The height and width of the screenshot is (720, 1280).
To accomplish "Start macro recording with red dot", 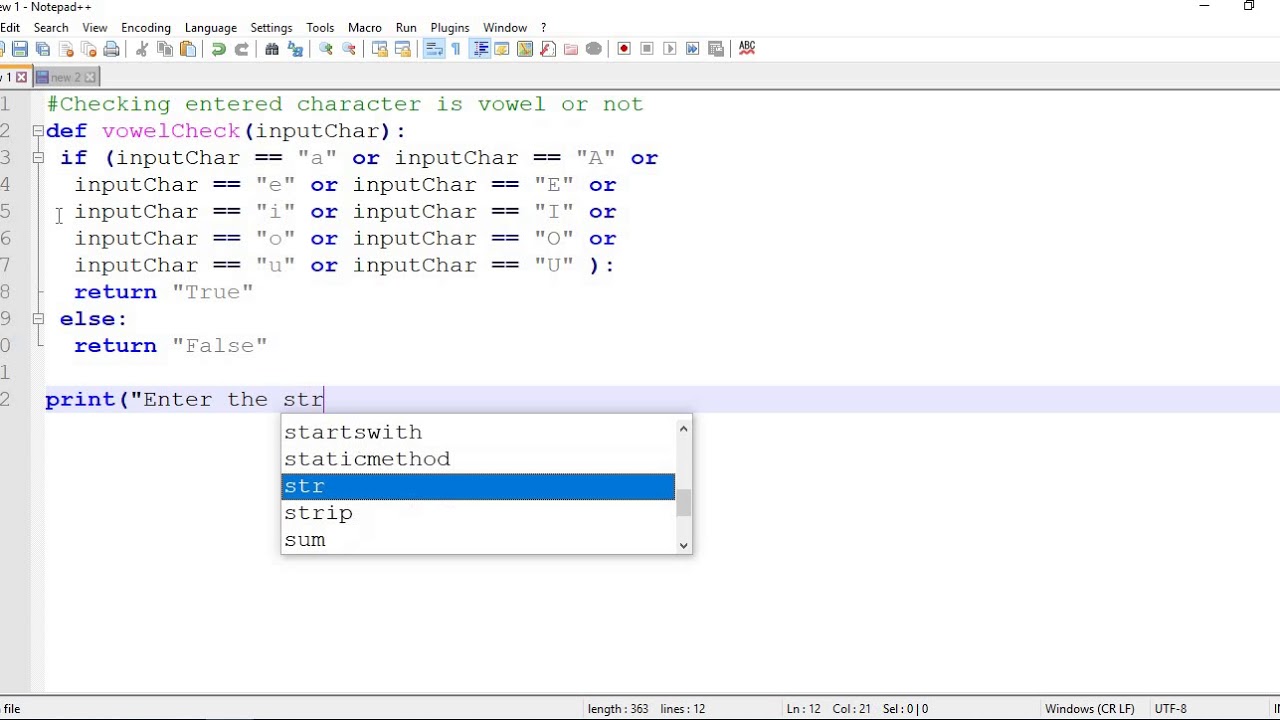I will tap(624, 49).
